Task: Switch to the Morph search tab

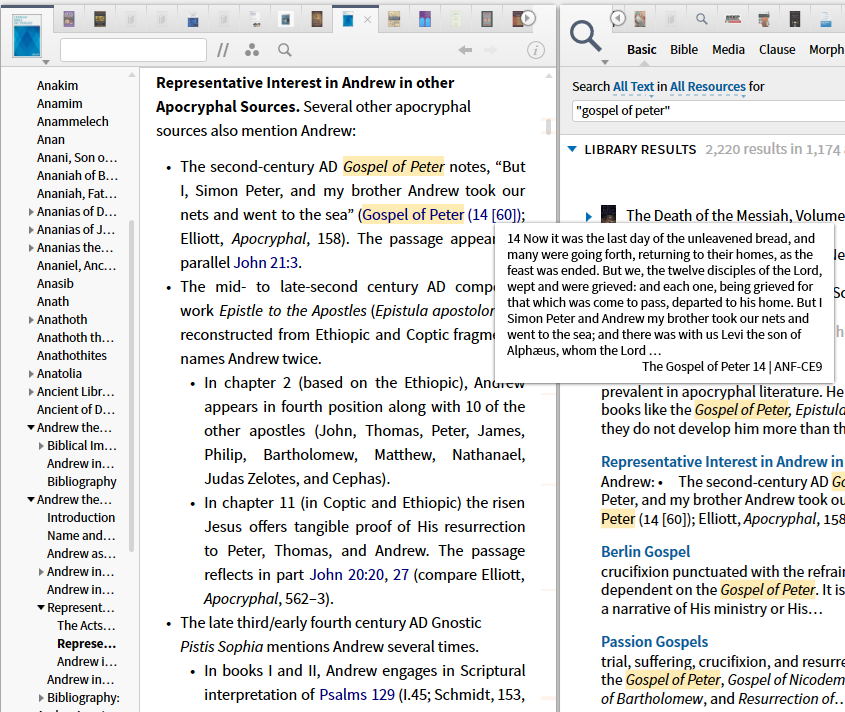Action: [x=826, y=50]
